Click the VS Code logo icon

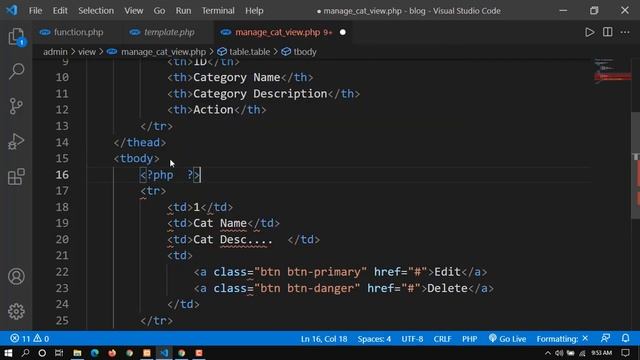point(12,10)
